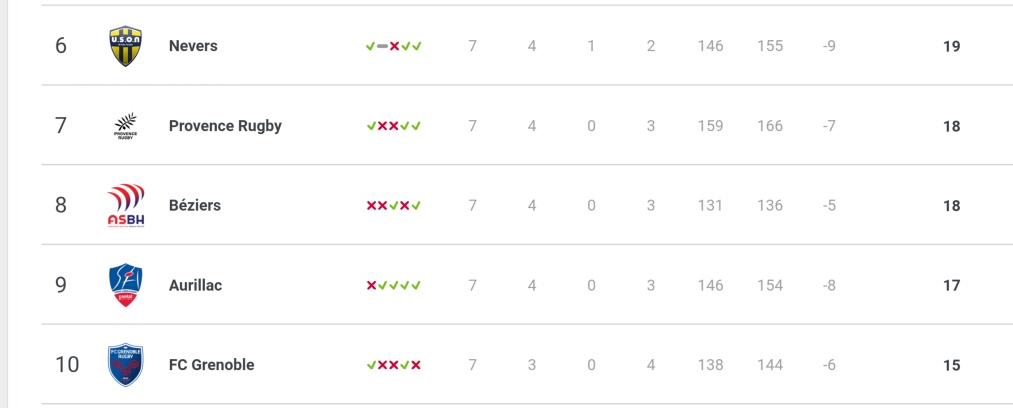
Task: Click Provence Rugby points total 18
Action: tap(952, 126)
